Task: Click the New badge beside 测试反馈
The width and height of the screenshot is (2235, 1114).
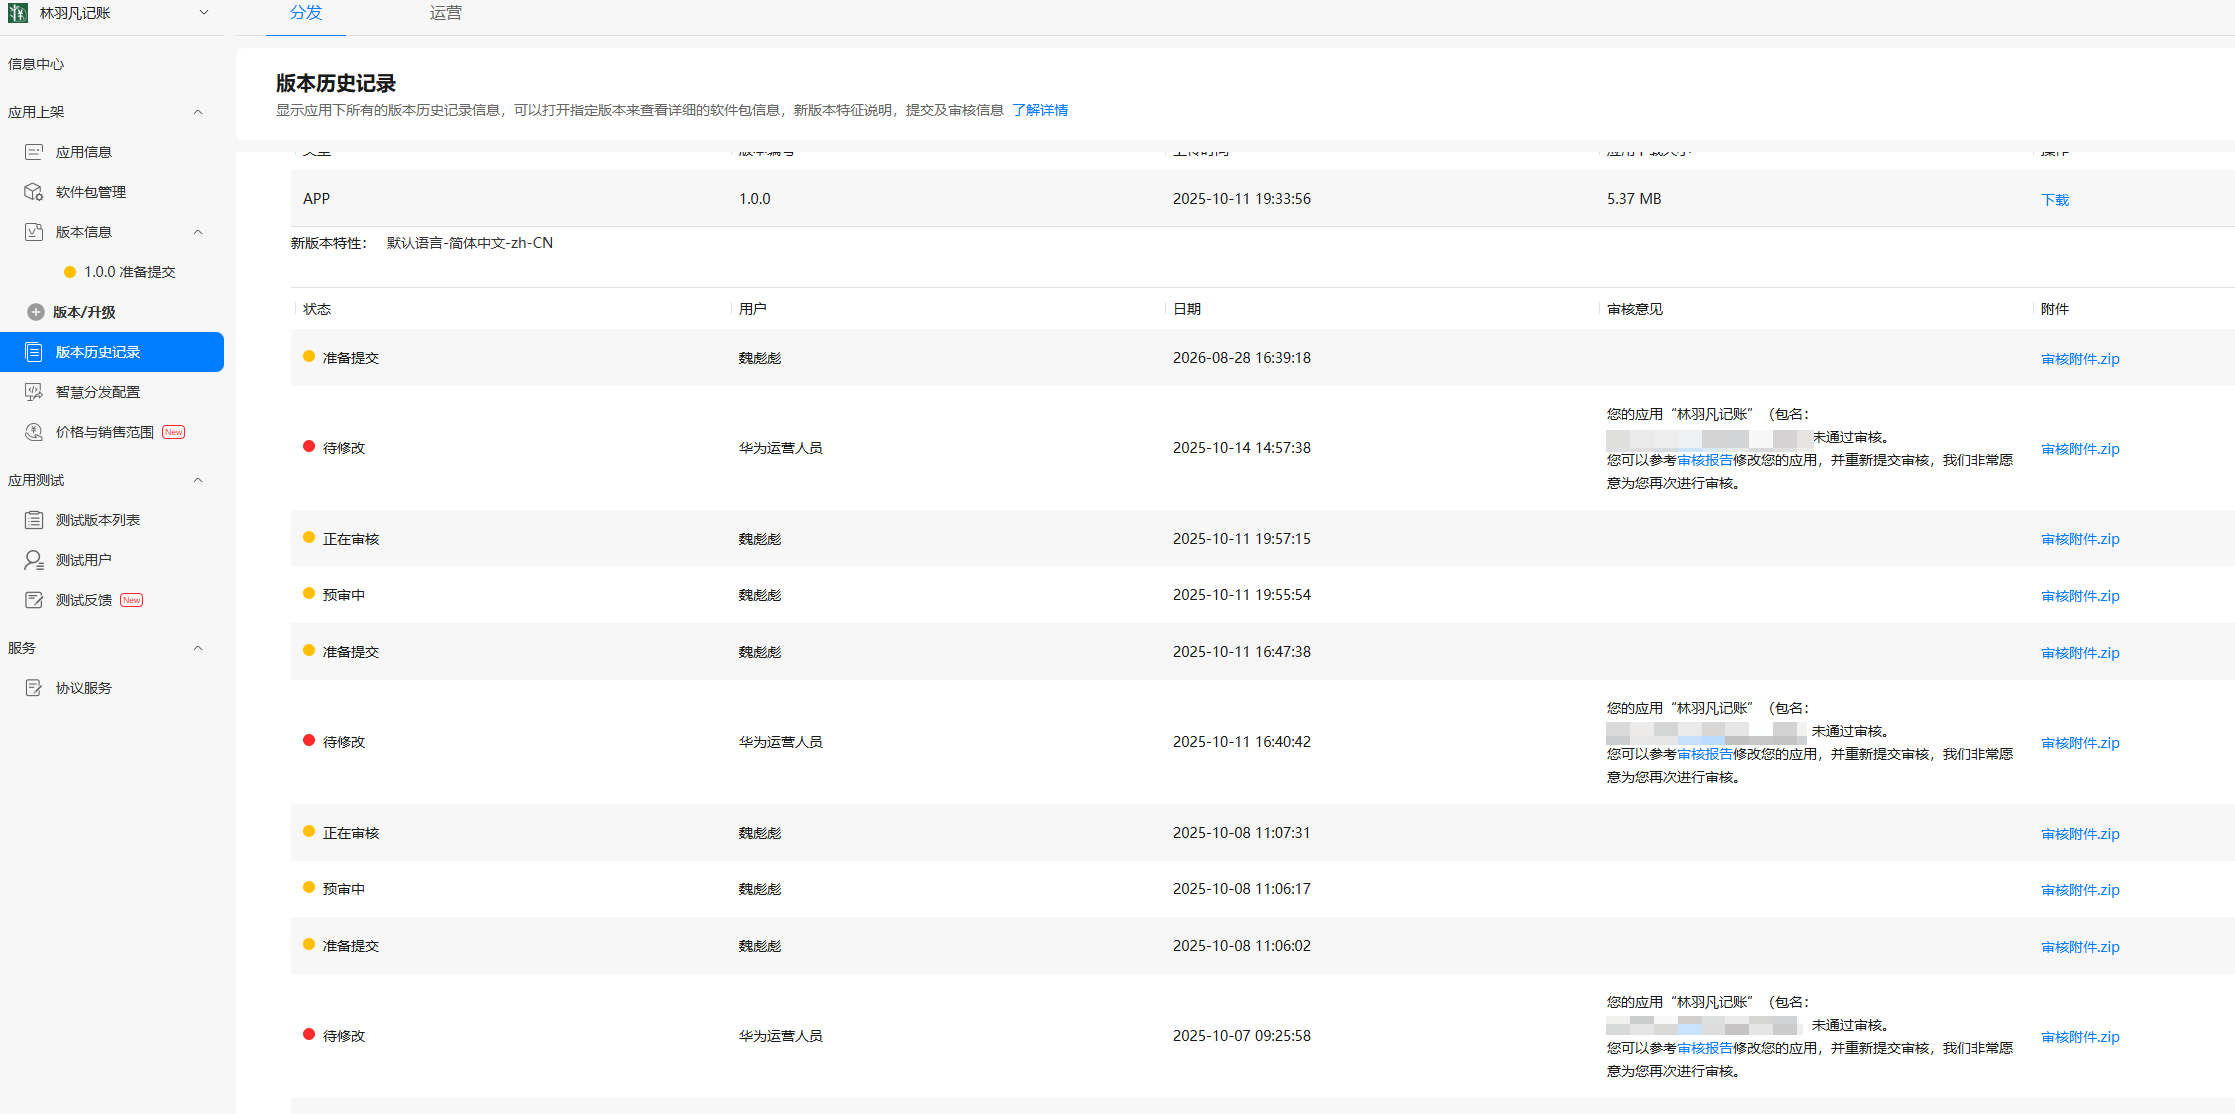Action: (x=132, y=600)
